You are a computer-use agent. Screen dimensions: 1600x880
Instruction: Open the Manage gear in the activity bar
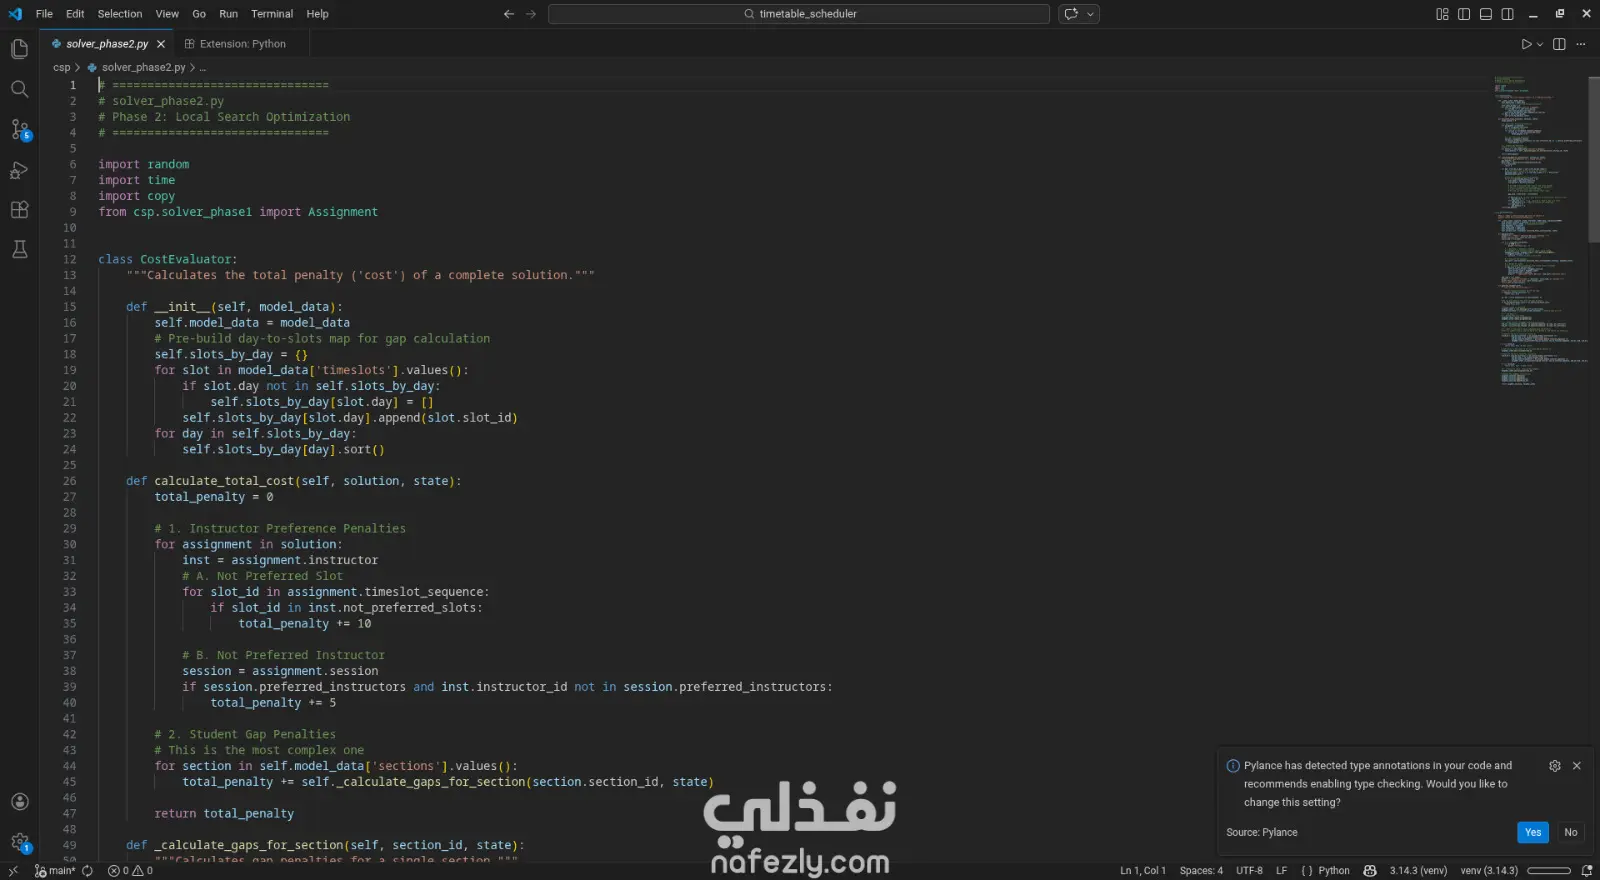(19, 843)
